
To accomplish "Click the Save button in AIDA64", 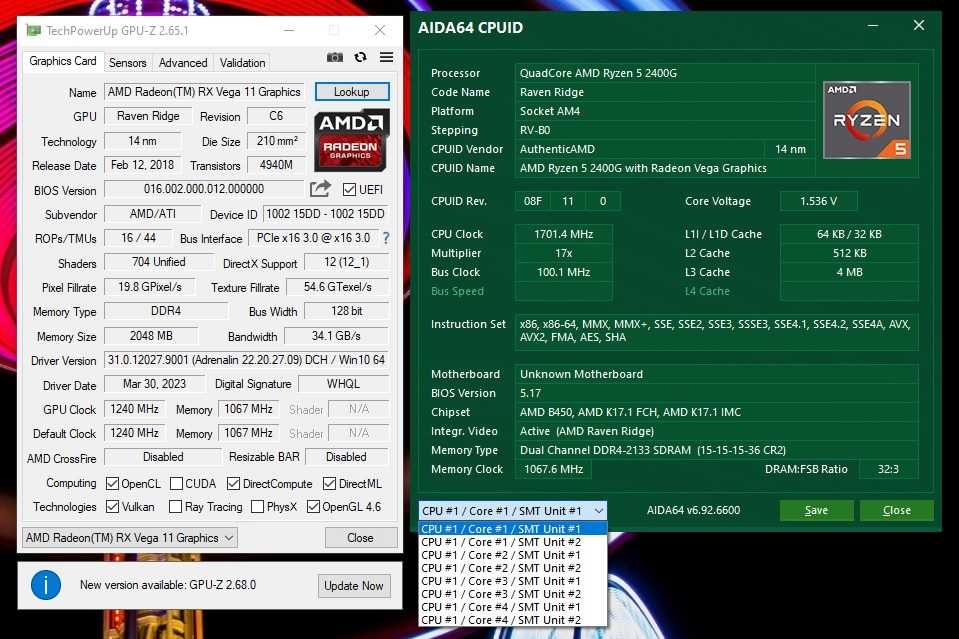I will (816, 510).
